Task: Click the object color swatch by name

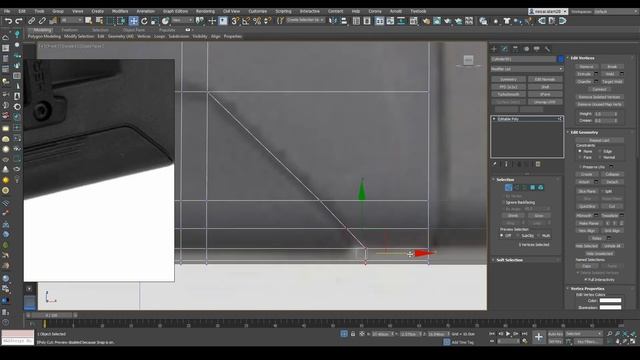Action: point(561,59)
